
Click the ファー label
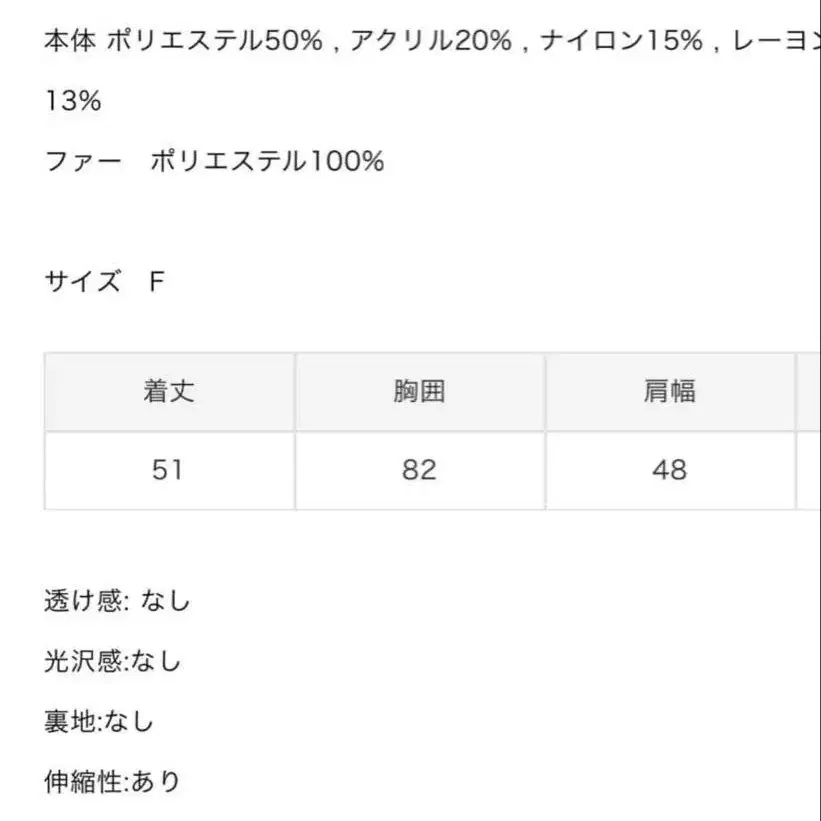[83, 161]
